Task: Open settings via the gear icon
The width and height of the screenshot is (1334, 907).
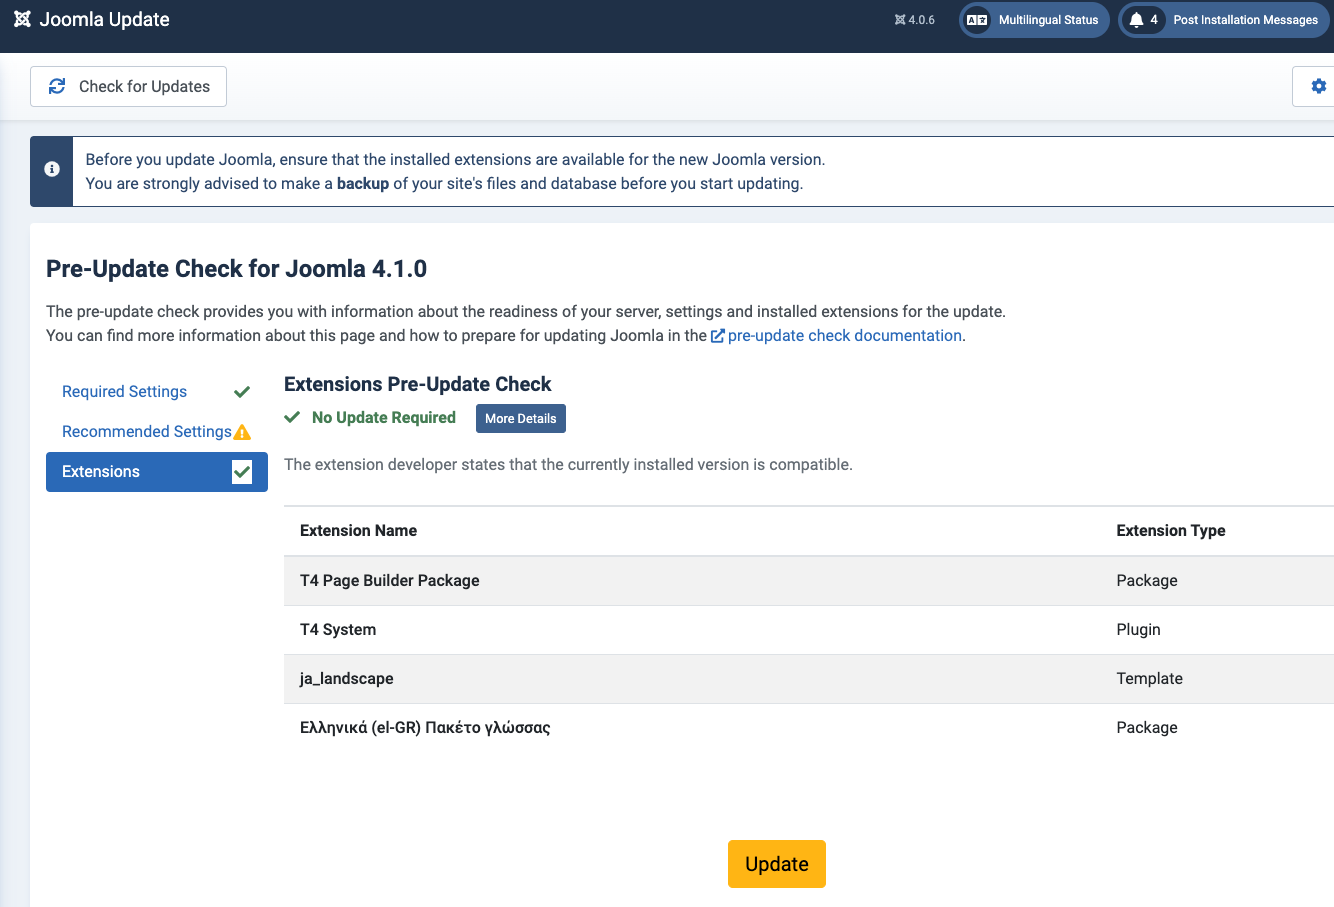Action: click(1318, 87)
